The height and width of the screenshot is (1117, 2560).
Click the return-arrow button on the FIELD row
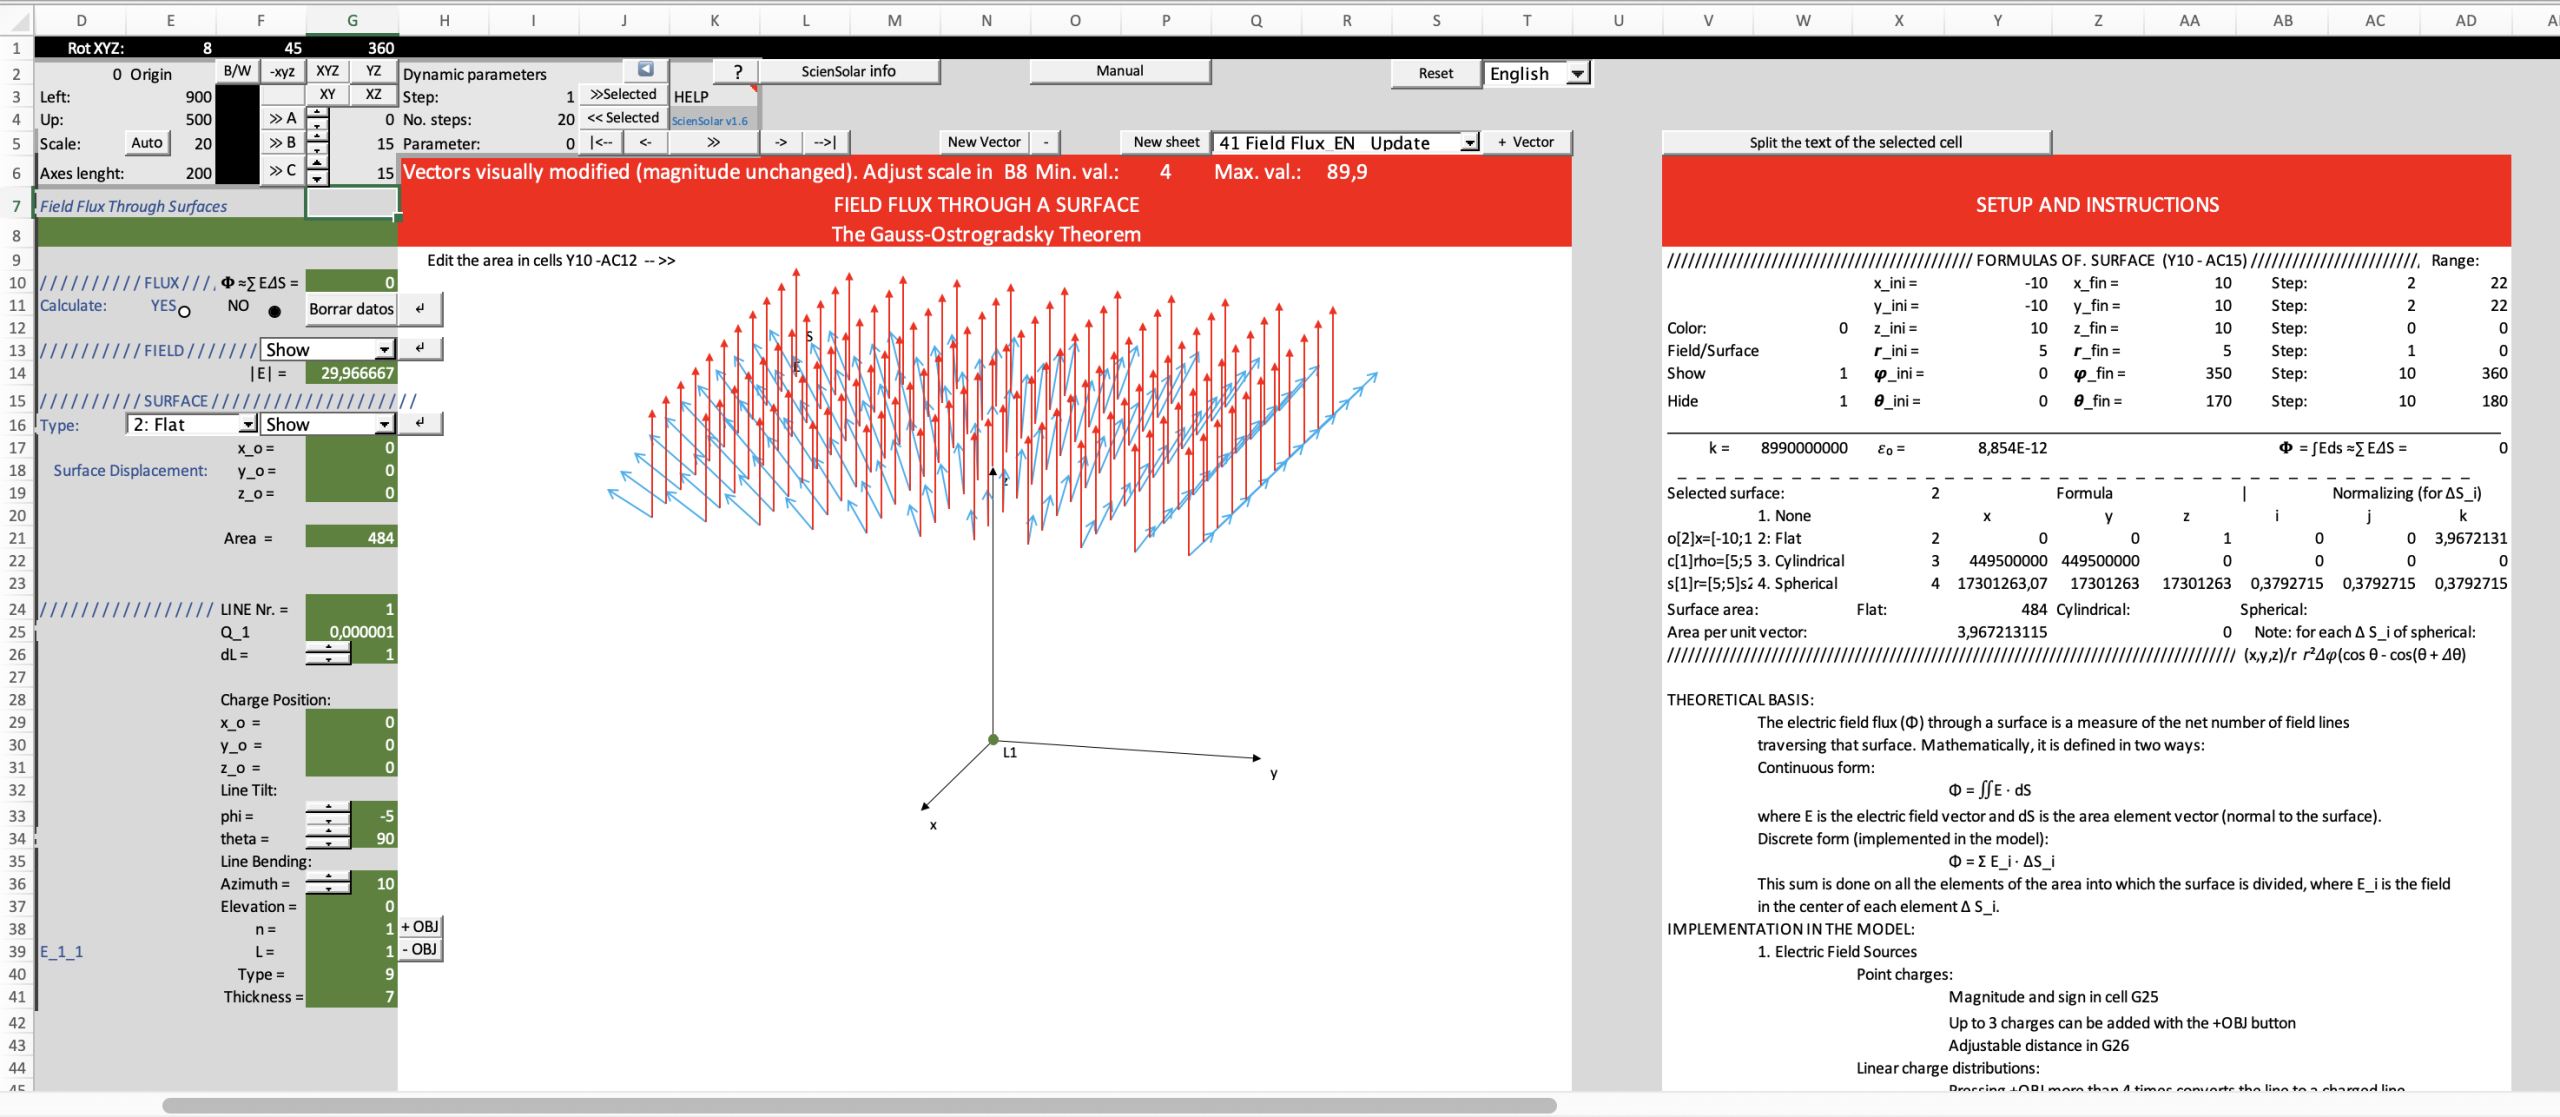click(421, 349)
